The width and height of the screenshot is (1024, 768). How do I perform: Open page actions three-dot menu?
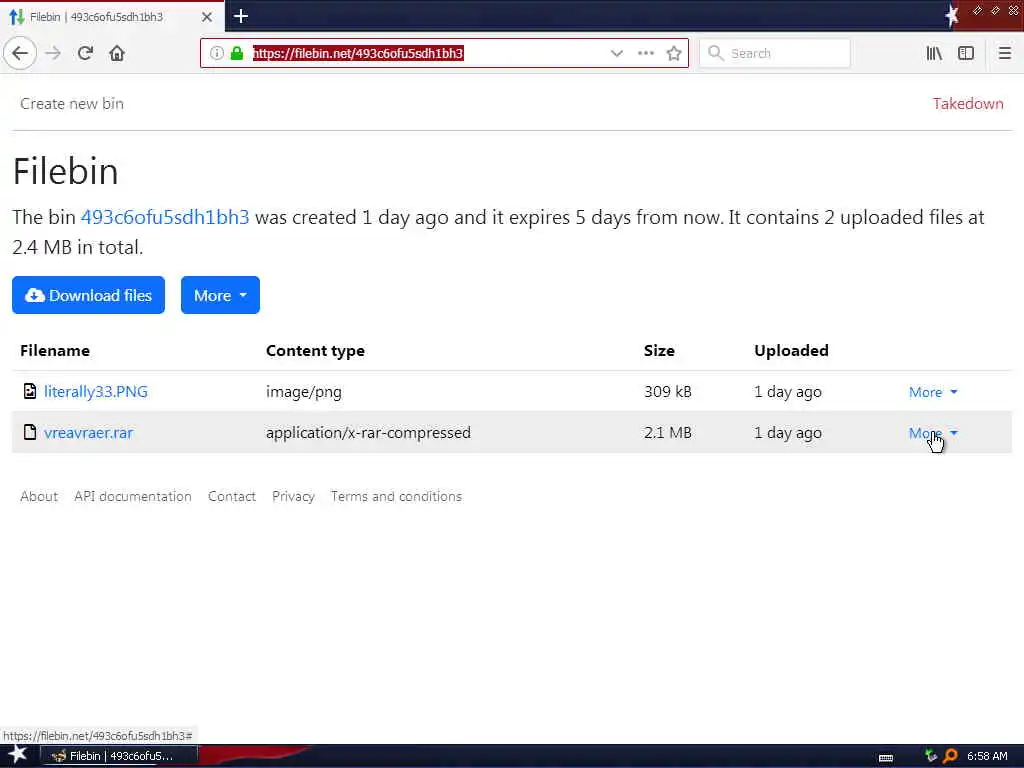(646, 54)
